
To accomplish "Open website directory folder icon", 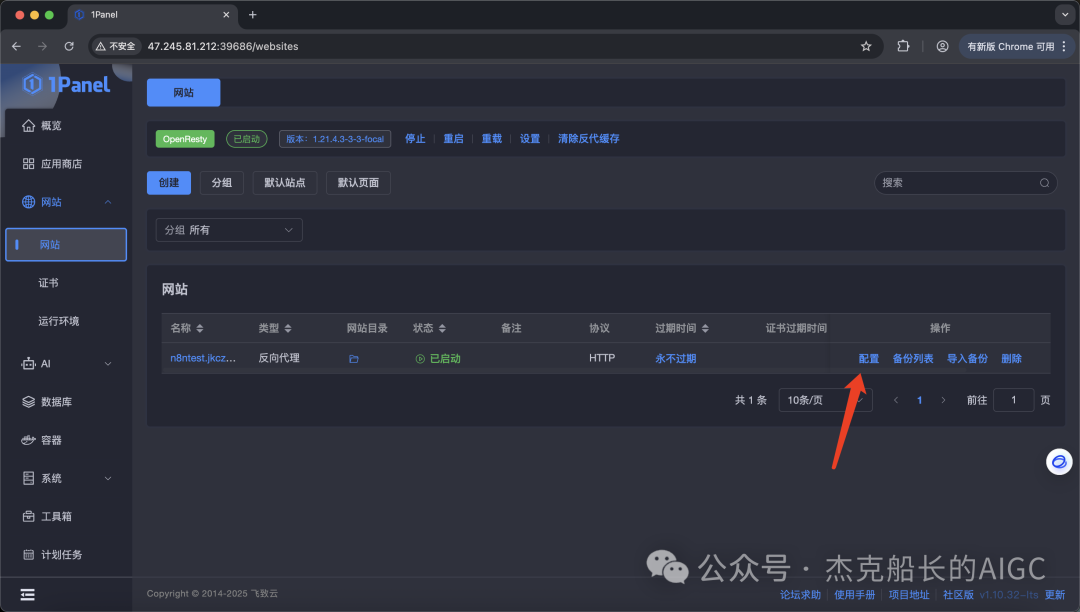I will click(x=353, y=359).
